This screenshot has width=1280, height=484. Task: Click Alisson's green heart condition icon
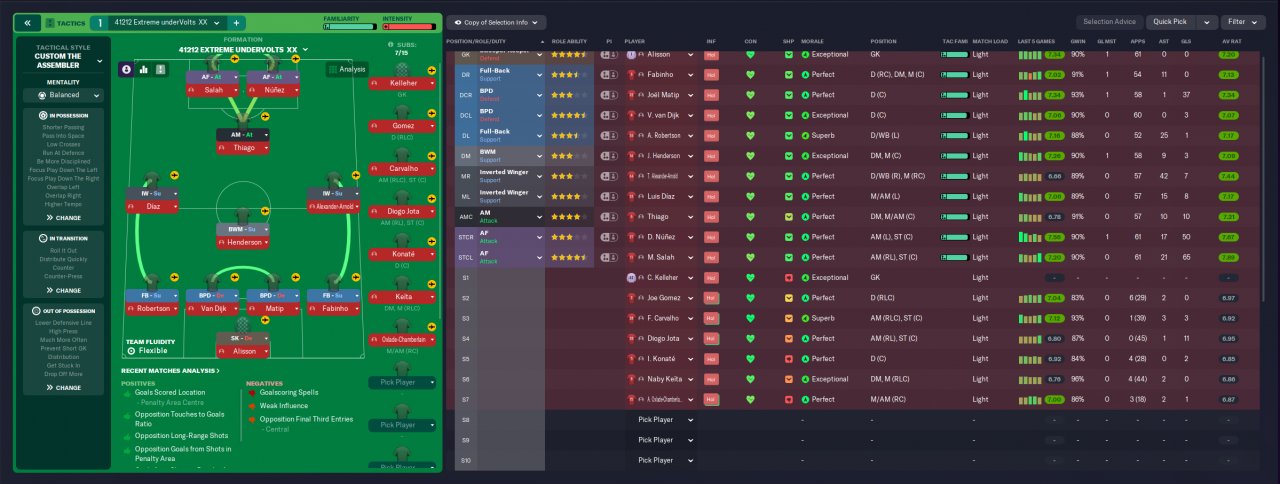tap(751, 54)
